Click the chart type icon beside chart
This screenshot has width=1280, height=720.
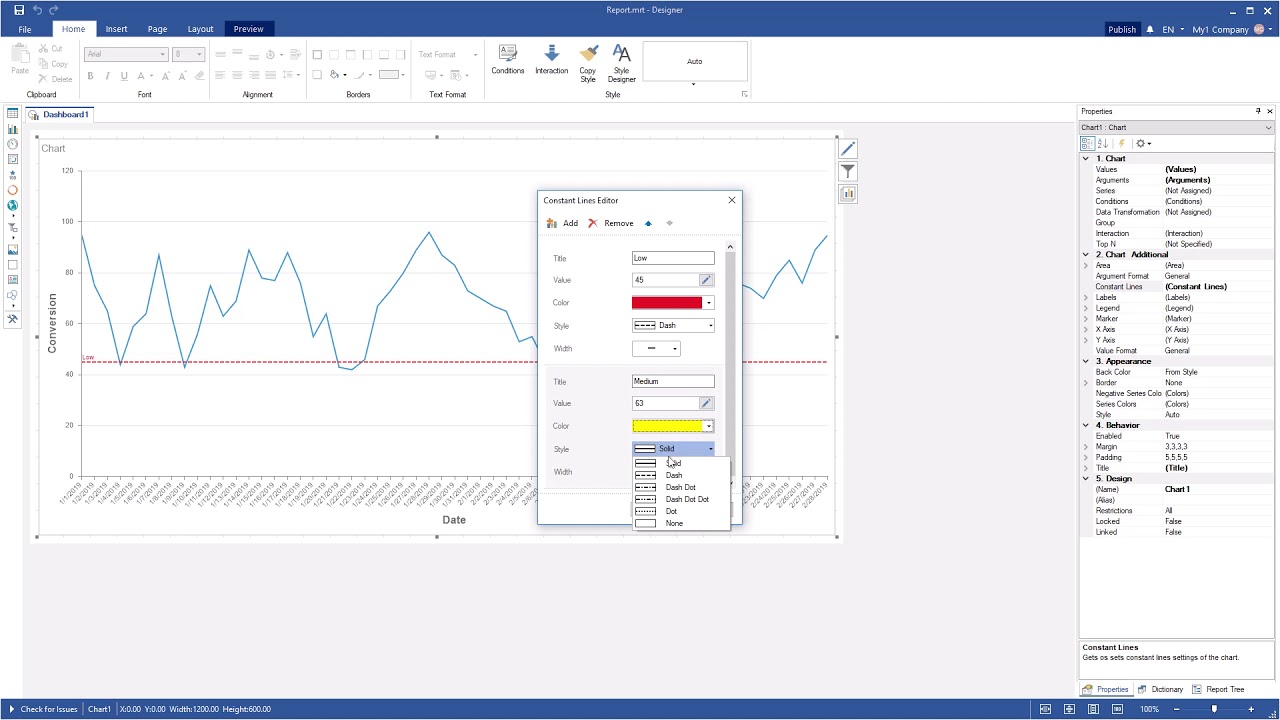coord(848,194)
